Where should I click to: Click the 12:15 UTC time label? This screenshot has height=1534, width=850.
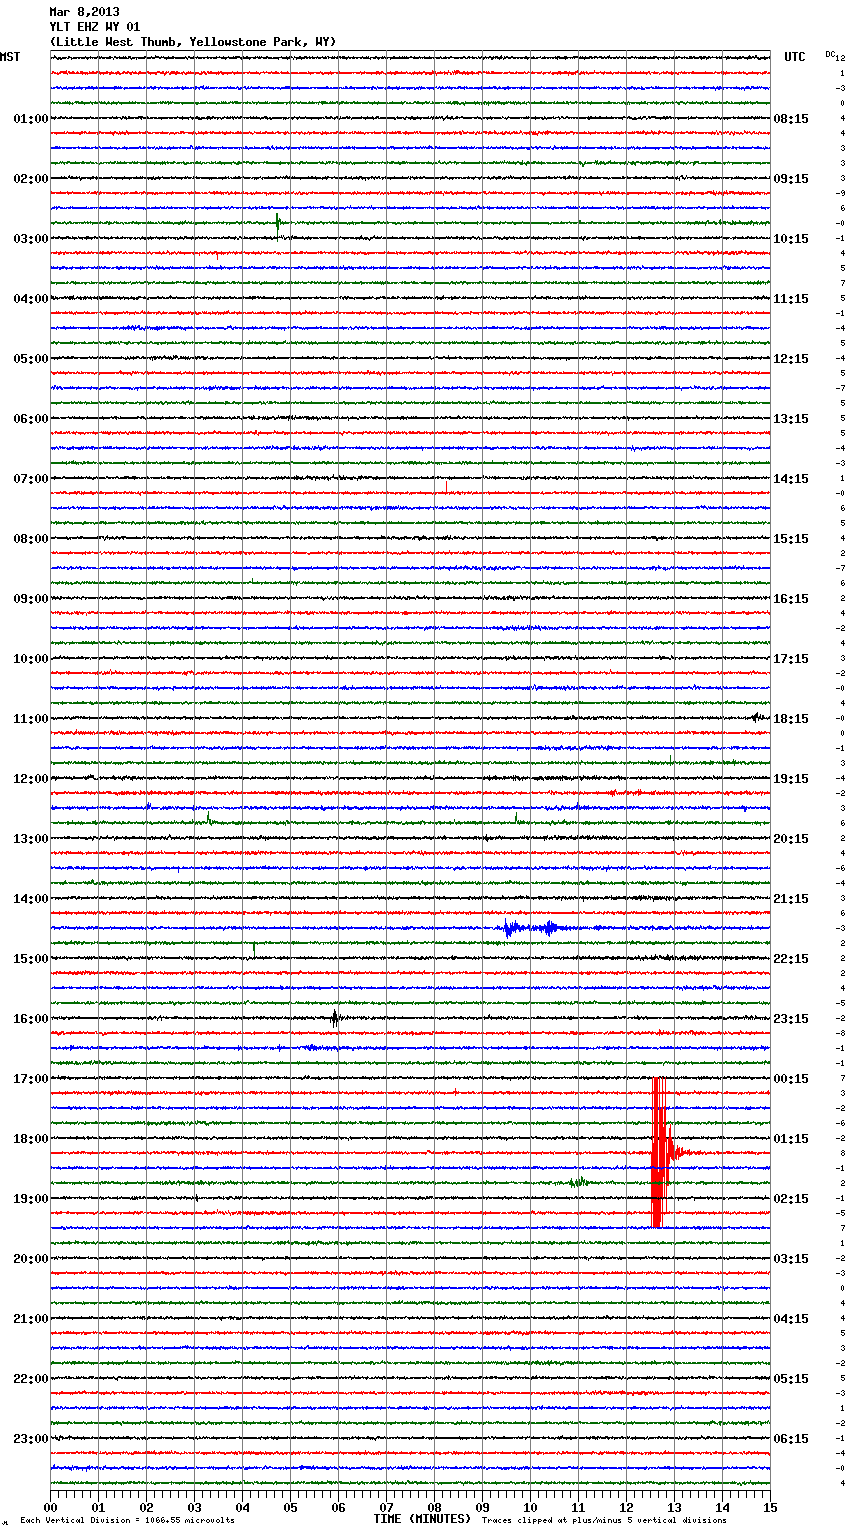tap(791, 359)
